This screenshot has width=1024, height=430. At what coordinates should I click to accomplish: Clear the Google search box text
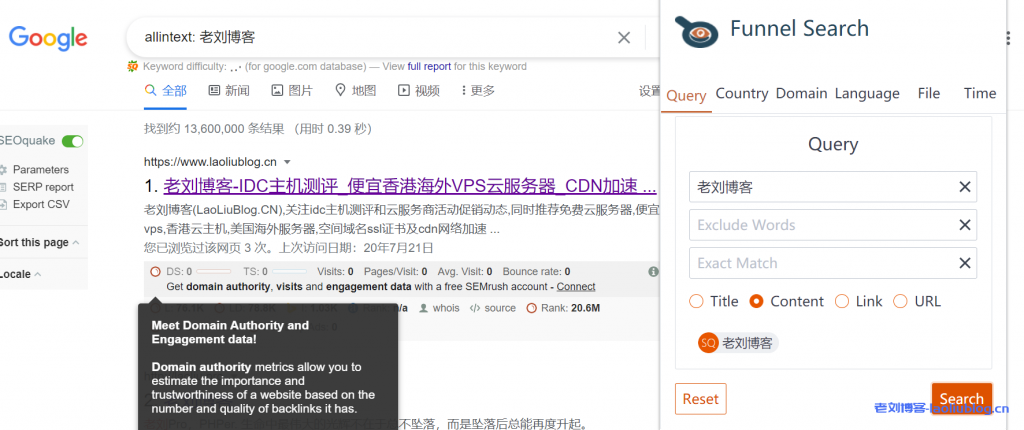623,38
